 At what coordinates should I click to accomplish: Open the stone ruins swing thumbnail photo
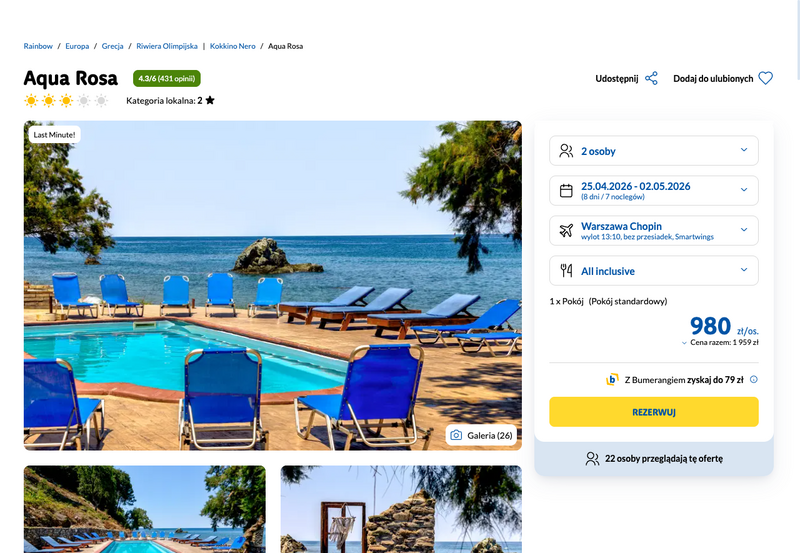pos(401,509)
